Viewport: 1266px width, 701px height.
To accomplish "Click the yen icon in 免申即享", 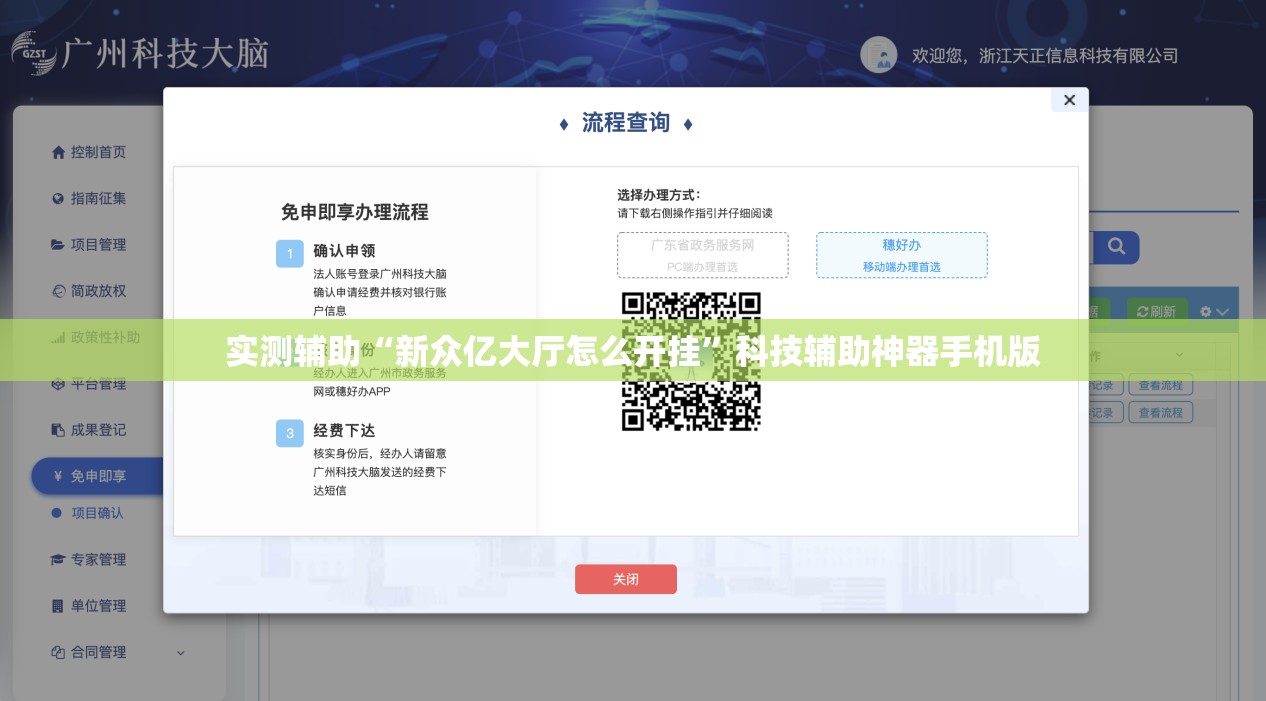I will pos(58,476).
